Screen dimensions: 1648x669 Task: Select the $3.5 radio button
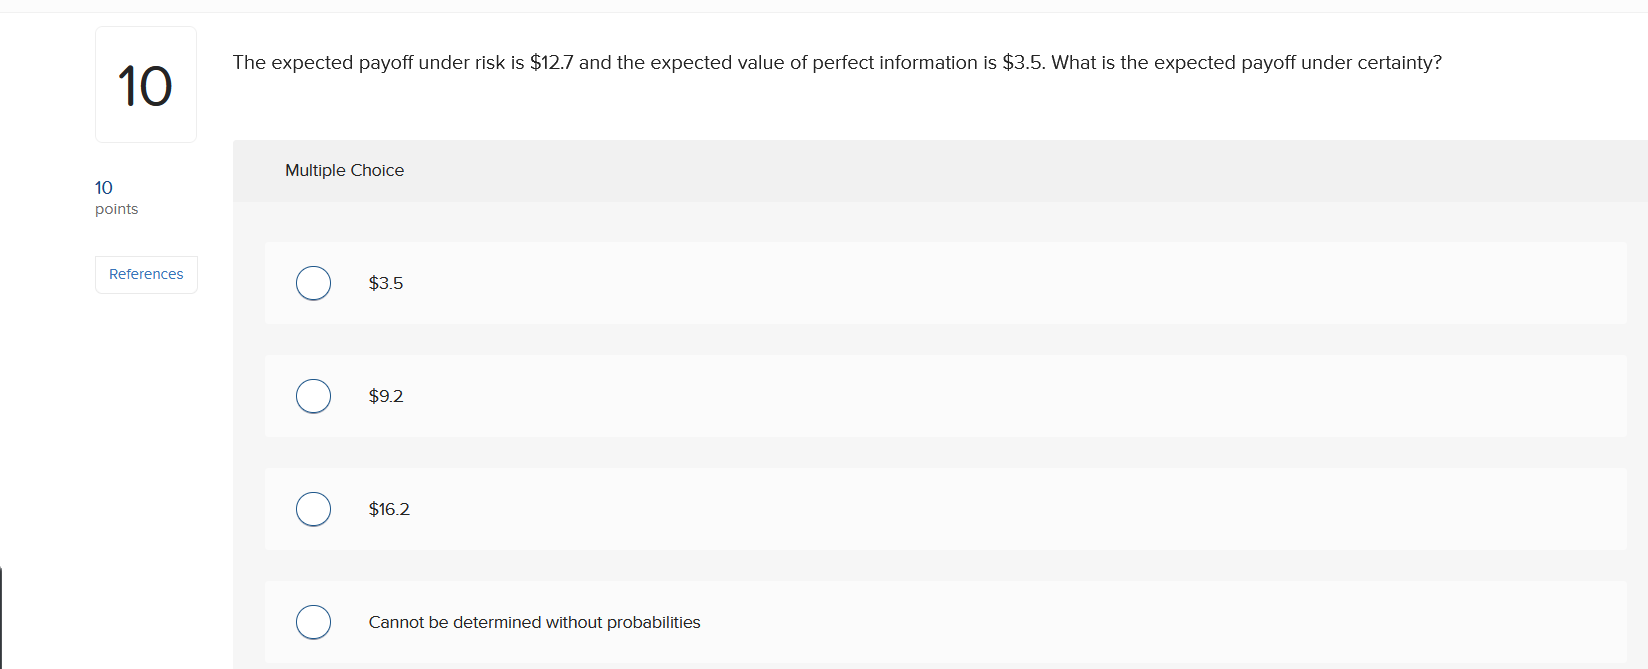point(313,283)
